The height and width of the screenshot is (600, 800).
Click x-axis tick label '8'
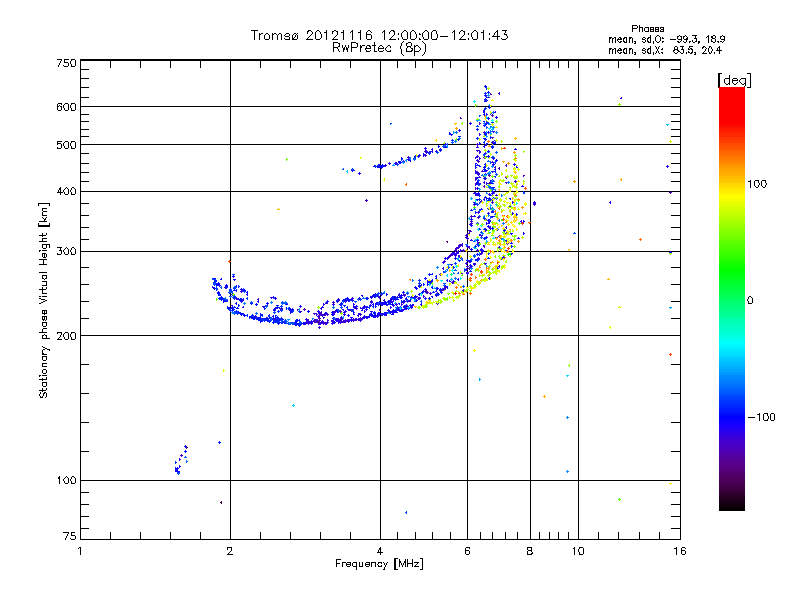[530, 551]
